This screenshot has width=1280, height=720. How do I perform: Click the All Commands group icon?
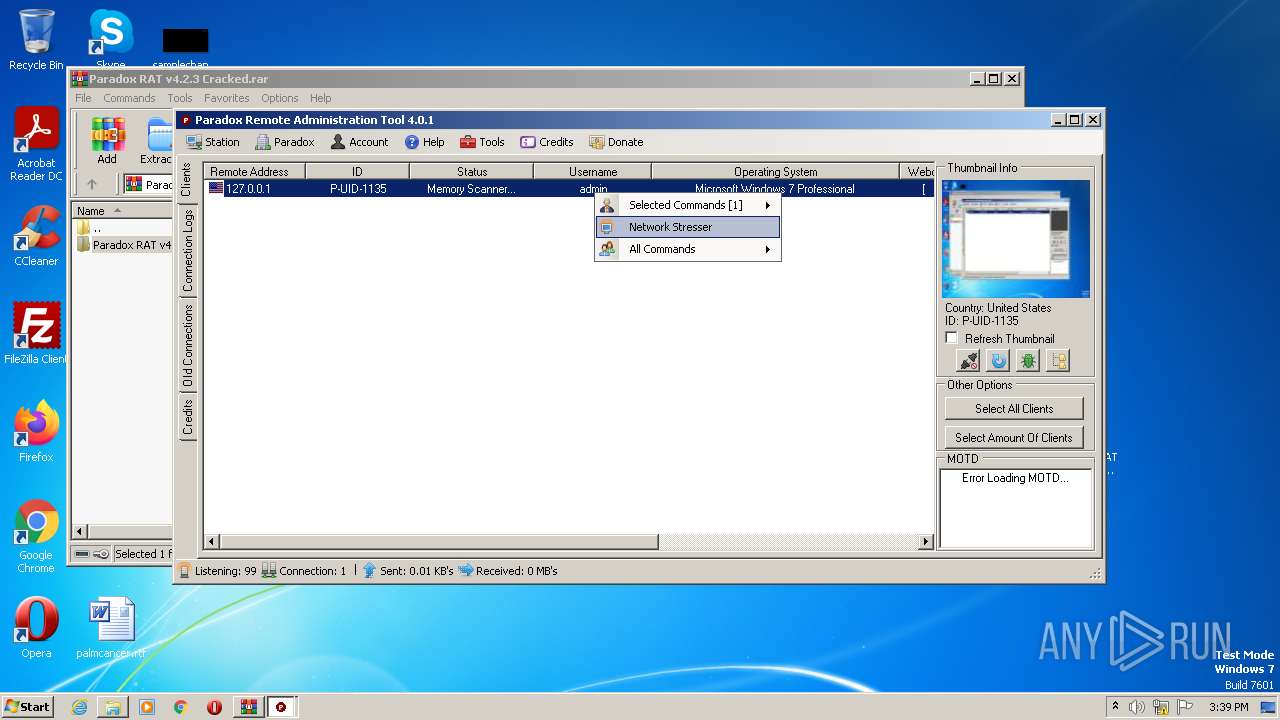(607, 249)
